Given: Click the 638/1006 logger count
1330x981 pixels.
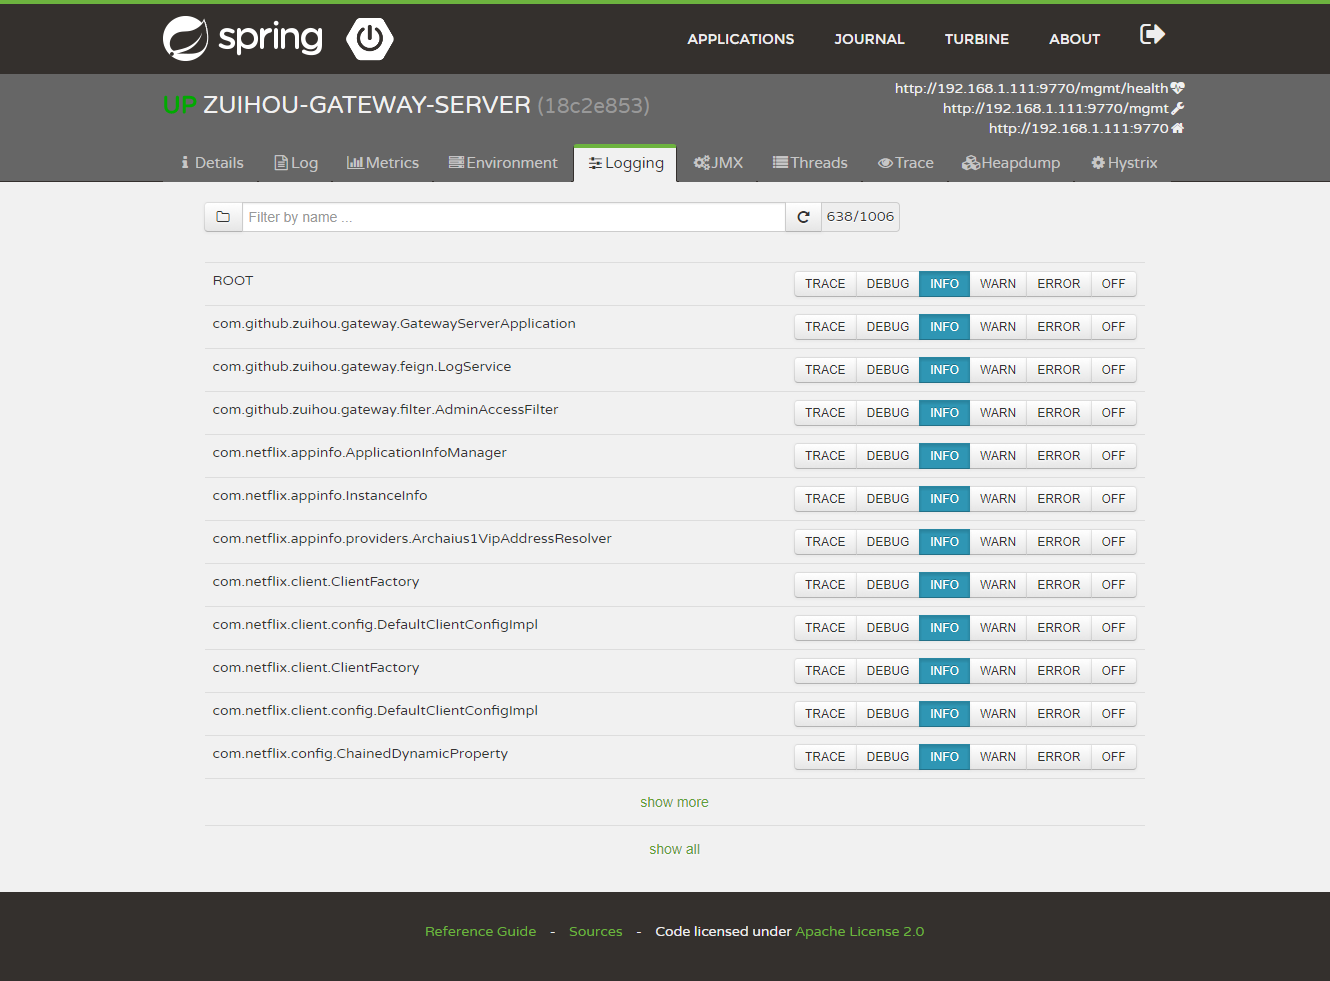Looking at the screenshot, I should click(x=860, y=217).
